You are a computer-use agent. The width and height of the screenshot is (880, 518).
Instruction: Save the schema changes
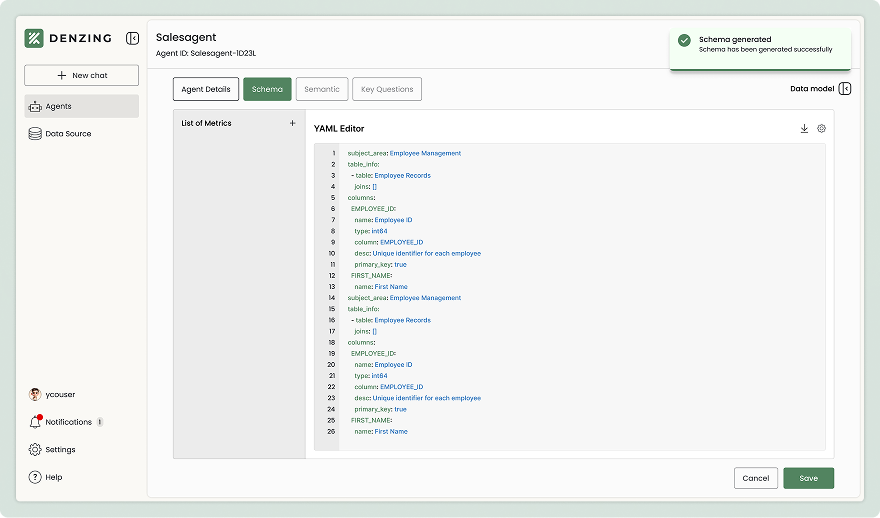808,478
